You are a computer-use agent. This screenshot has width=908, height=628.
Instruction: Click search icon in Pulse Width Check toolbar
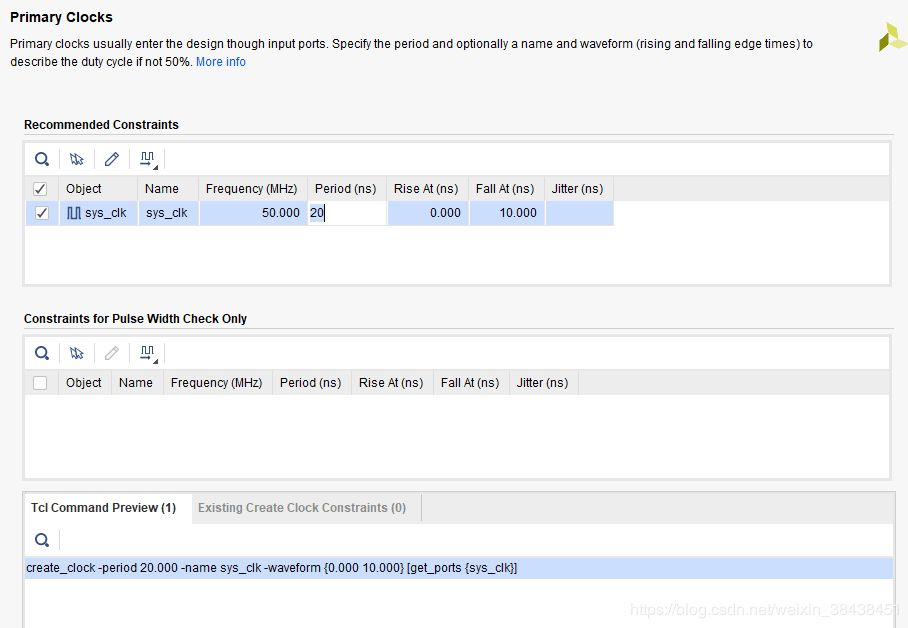tap(42, 353)
